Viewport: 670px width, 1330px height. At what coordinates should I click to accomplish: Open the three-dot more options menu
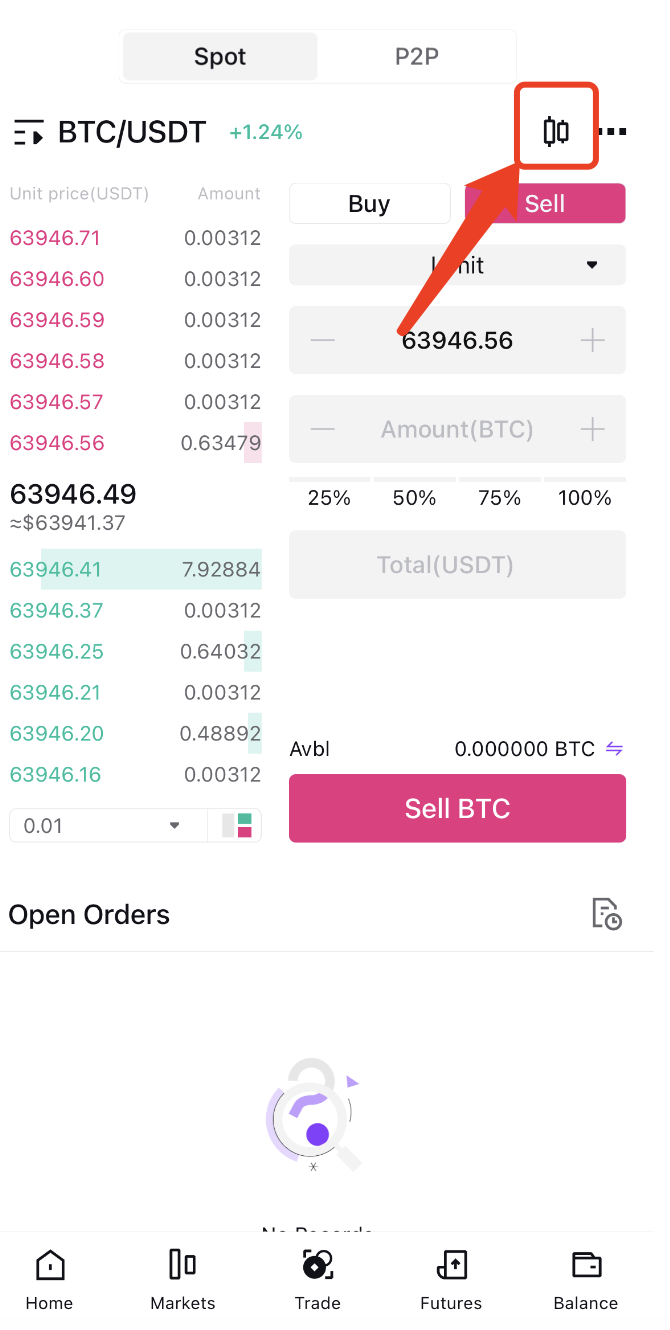613,131
